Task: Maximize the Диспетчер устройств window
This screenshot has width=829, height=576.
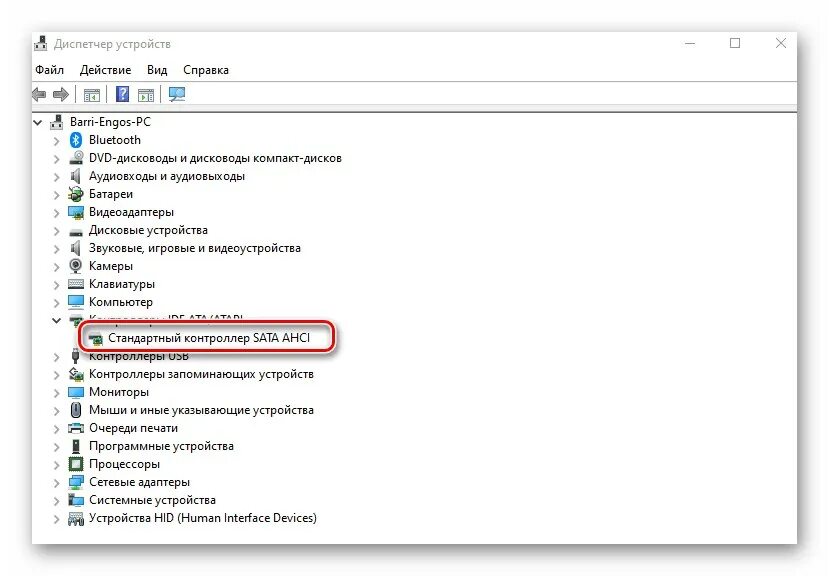Action: (x=735, y=43)
